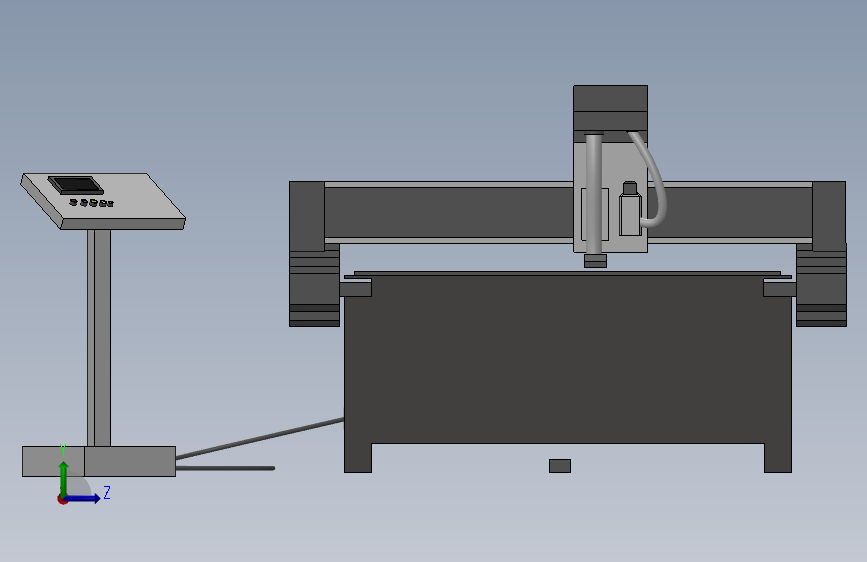Select the green button on the control console

(x=84, y=202)
